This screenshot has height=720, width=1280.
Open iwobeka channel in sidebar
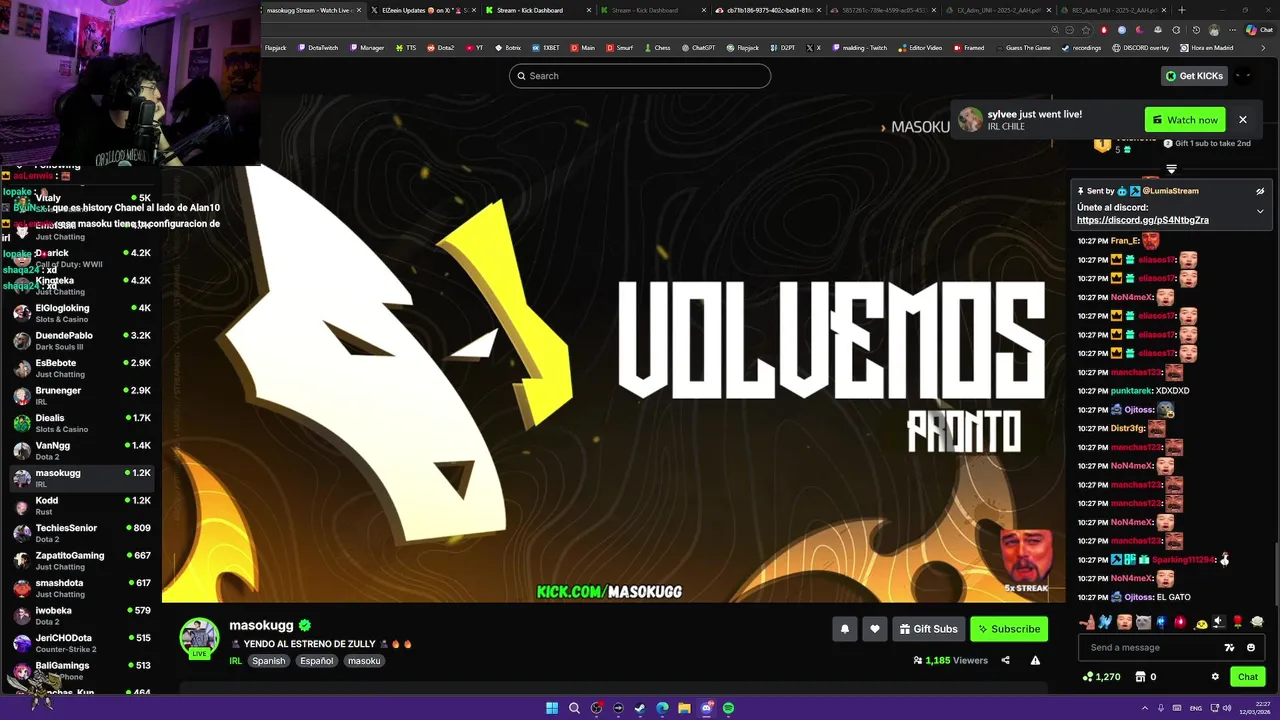[81, 616]
